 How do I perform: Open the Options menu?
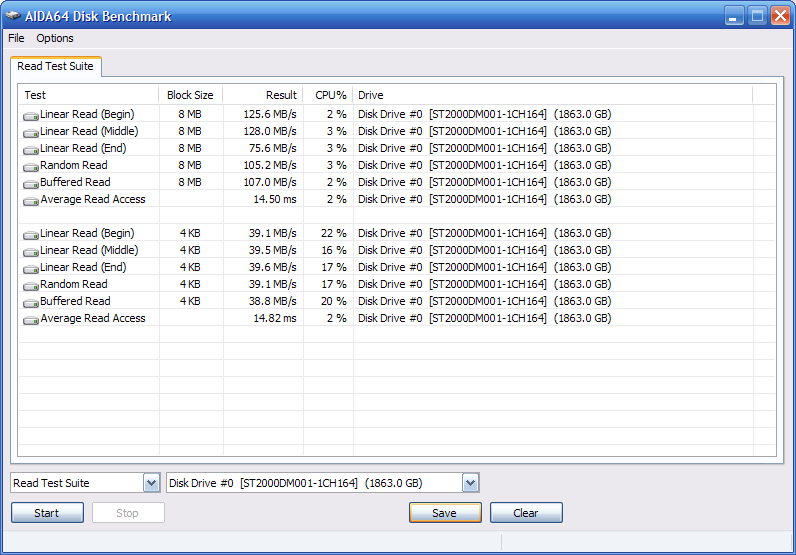click(55, 38)
